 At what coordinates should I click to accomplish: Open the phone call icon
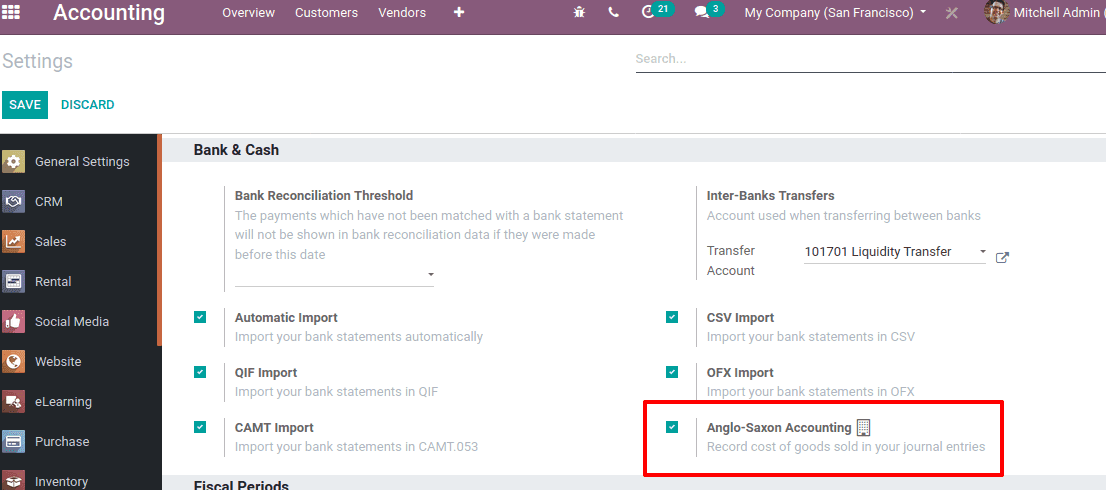(x=614, y=13)
